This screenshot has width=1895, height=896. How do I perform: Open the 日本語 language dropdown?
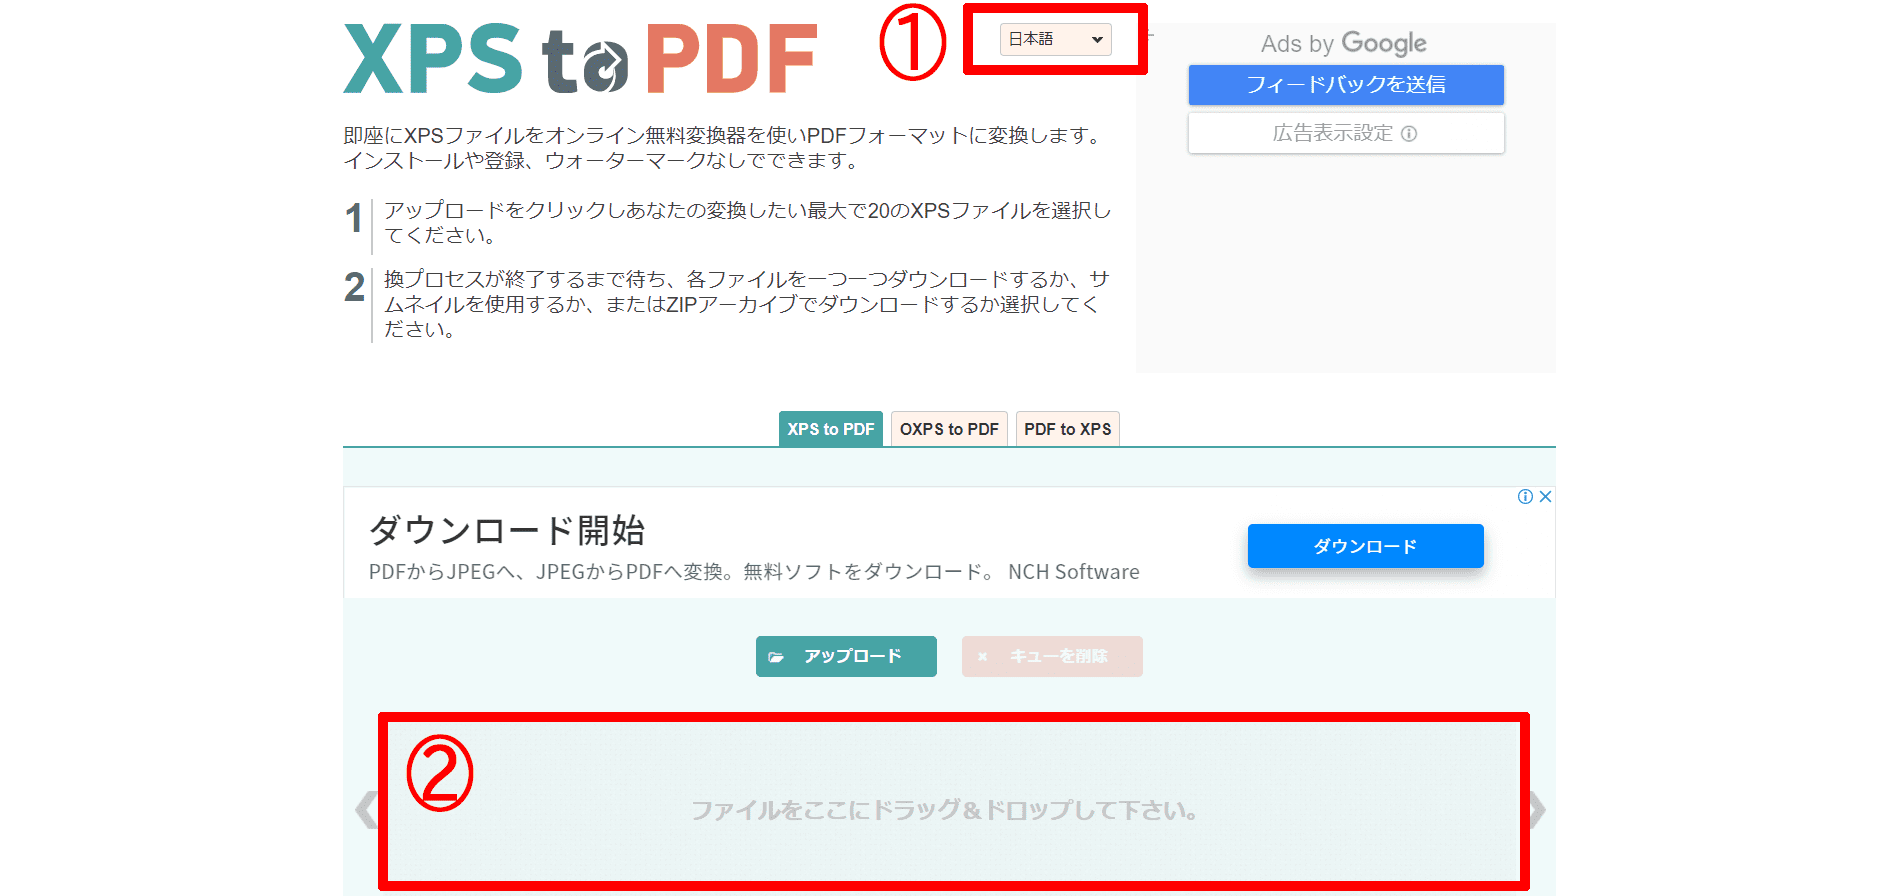tap(1055, 40)
